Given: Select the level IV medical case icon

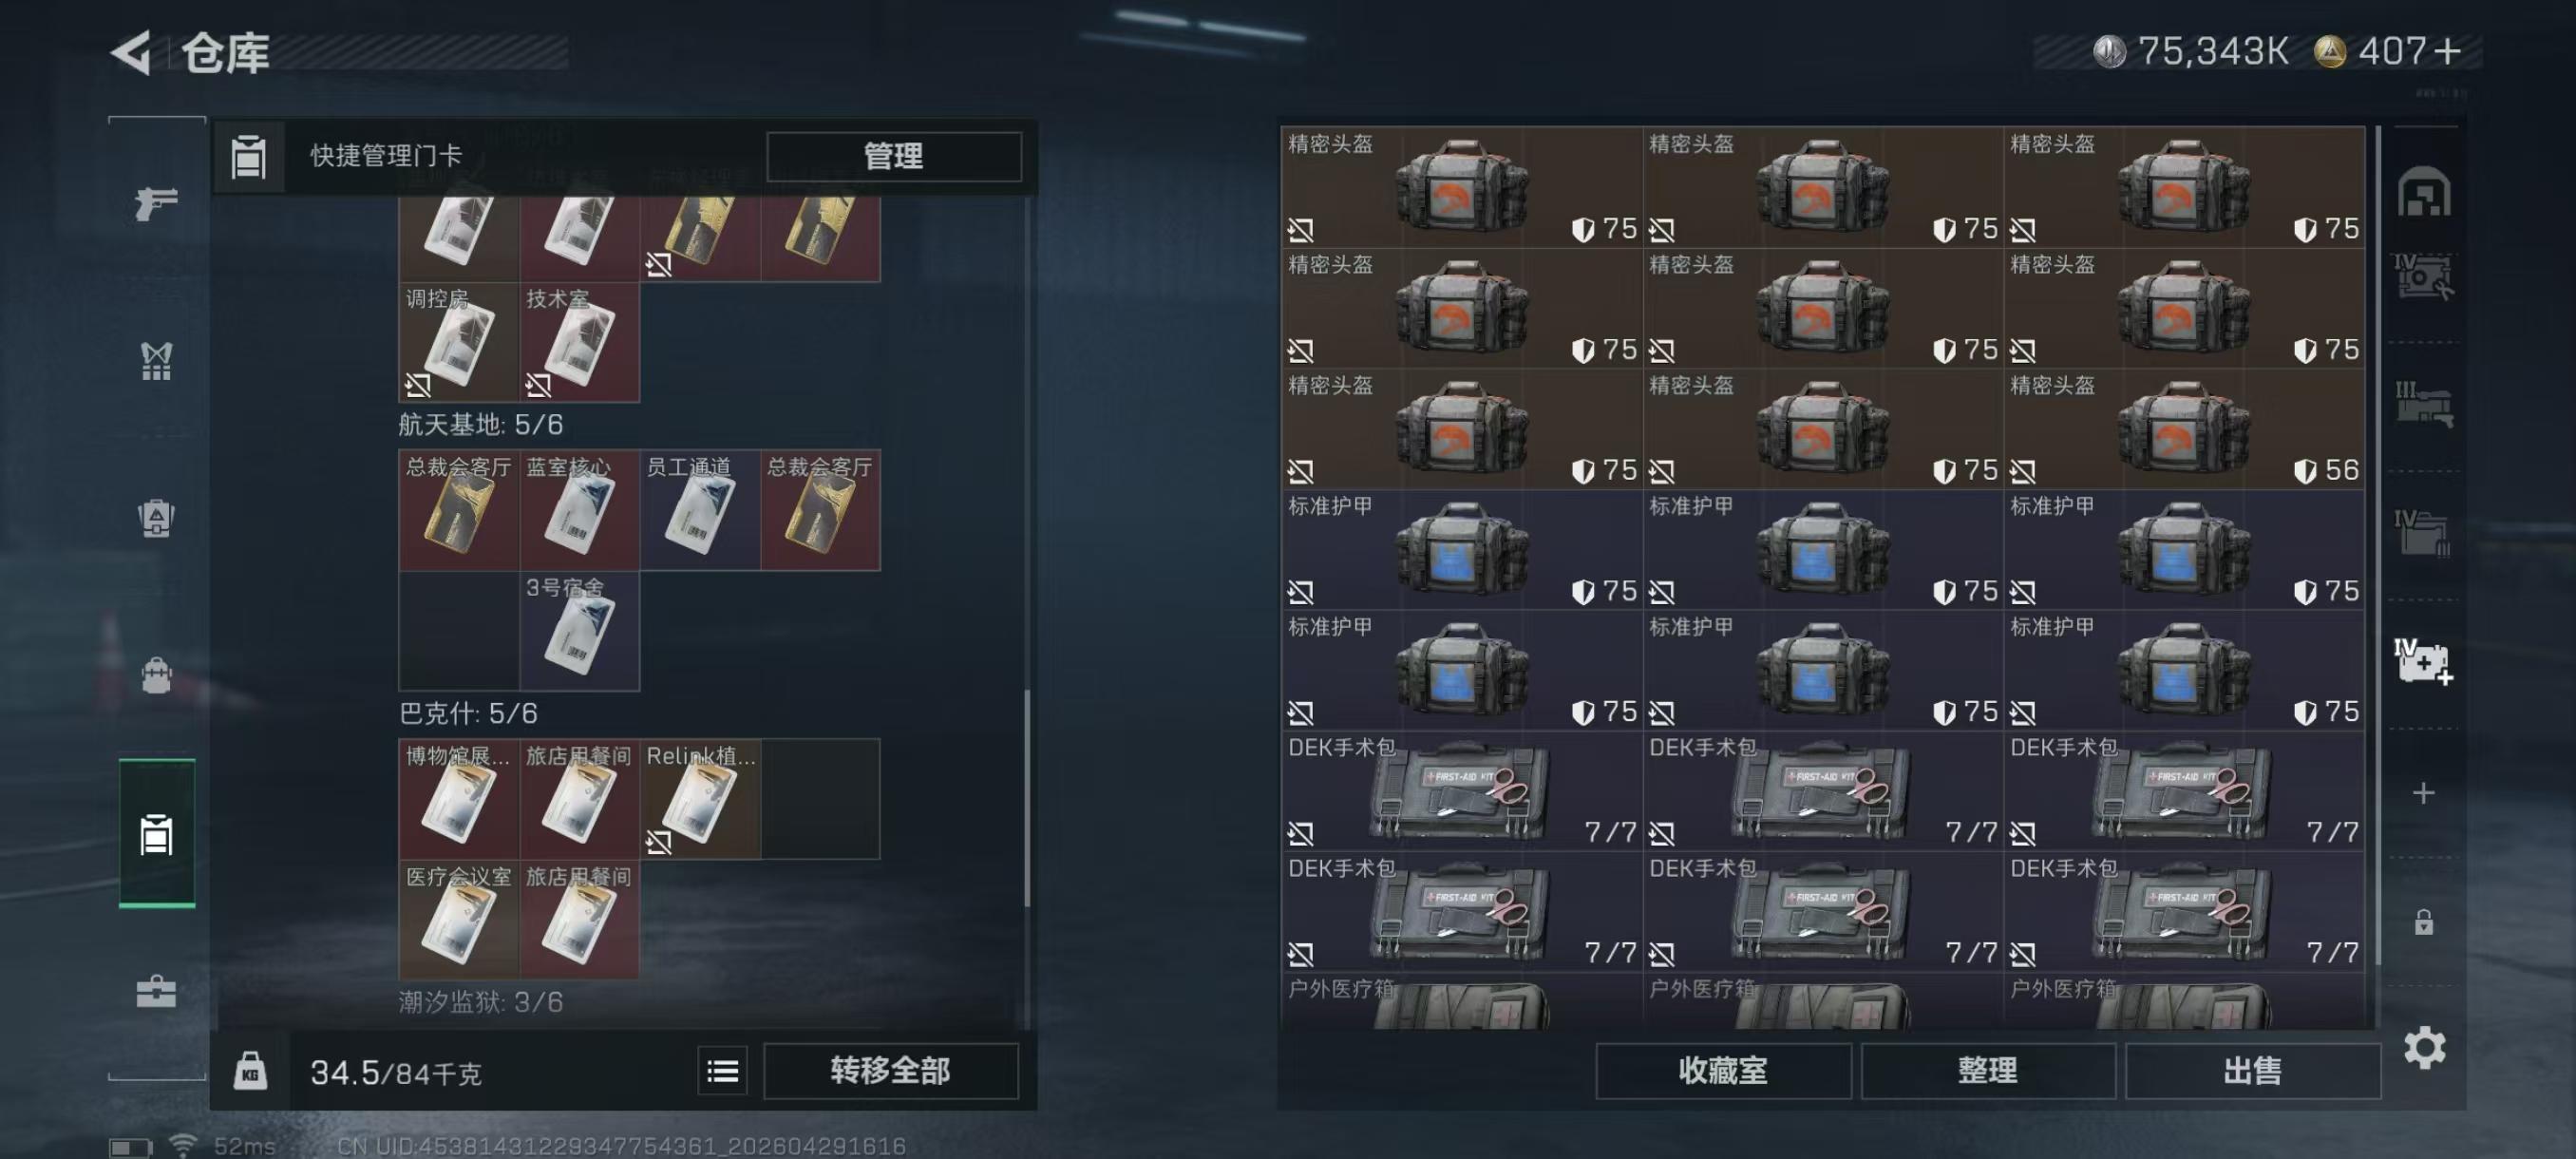Looking at the screenshot, I should [2423, 662].
